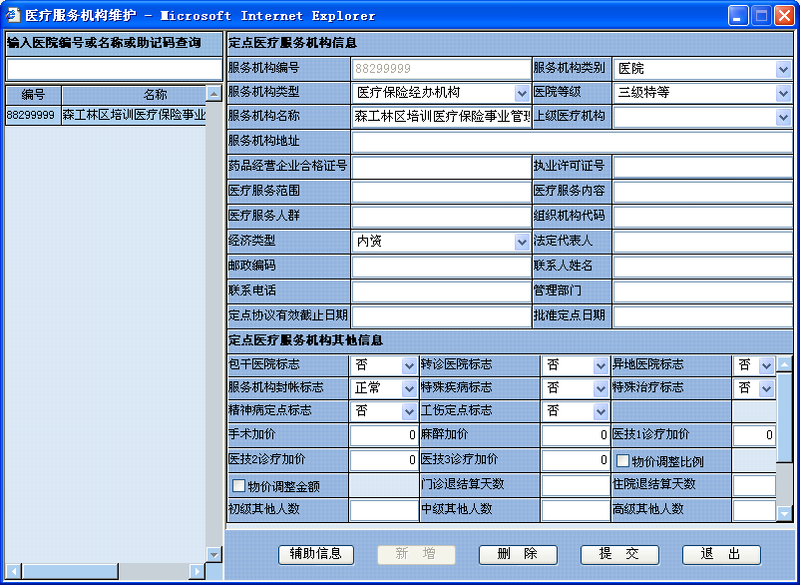Open the 服务机构封帐标志 dropdown
Image resolution: width=800 pixels, height=585 pixels.
pos(409,388)
